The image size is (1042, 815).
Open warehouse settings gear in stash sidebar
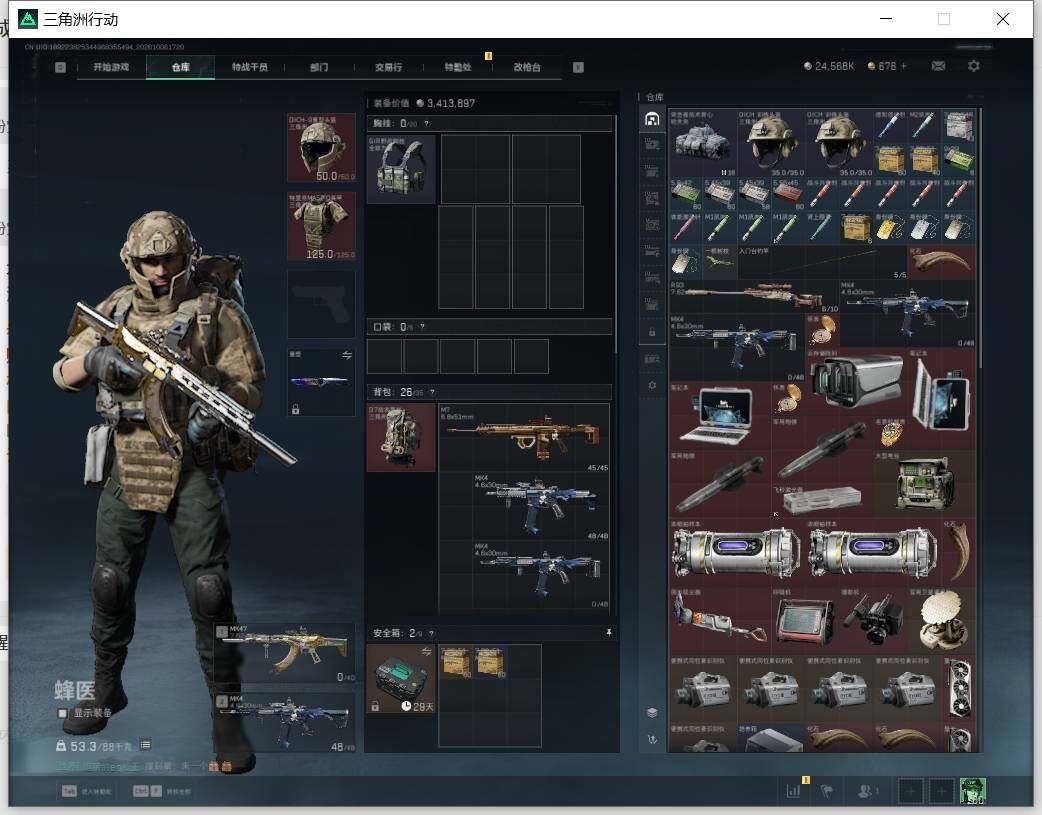pyautogui.click(x=652, y=386)
